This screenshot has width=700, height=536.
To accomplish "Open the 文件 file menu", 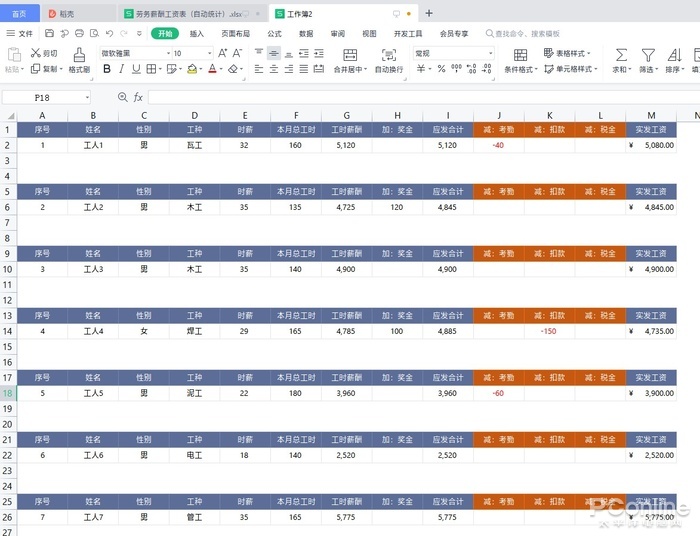I will (20, 33).
